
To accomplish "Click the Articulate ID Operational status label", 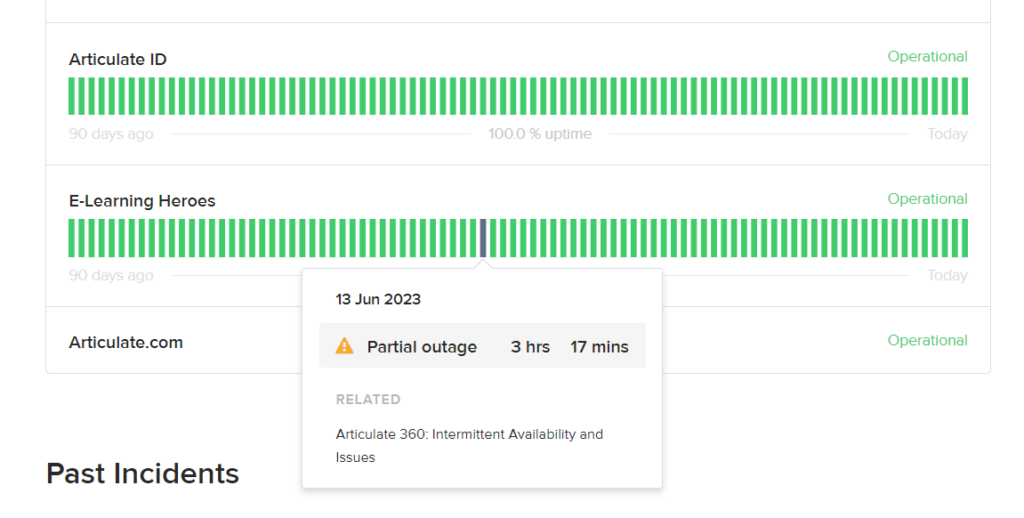I will tap(927, 57).
